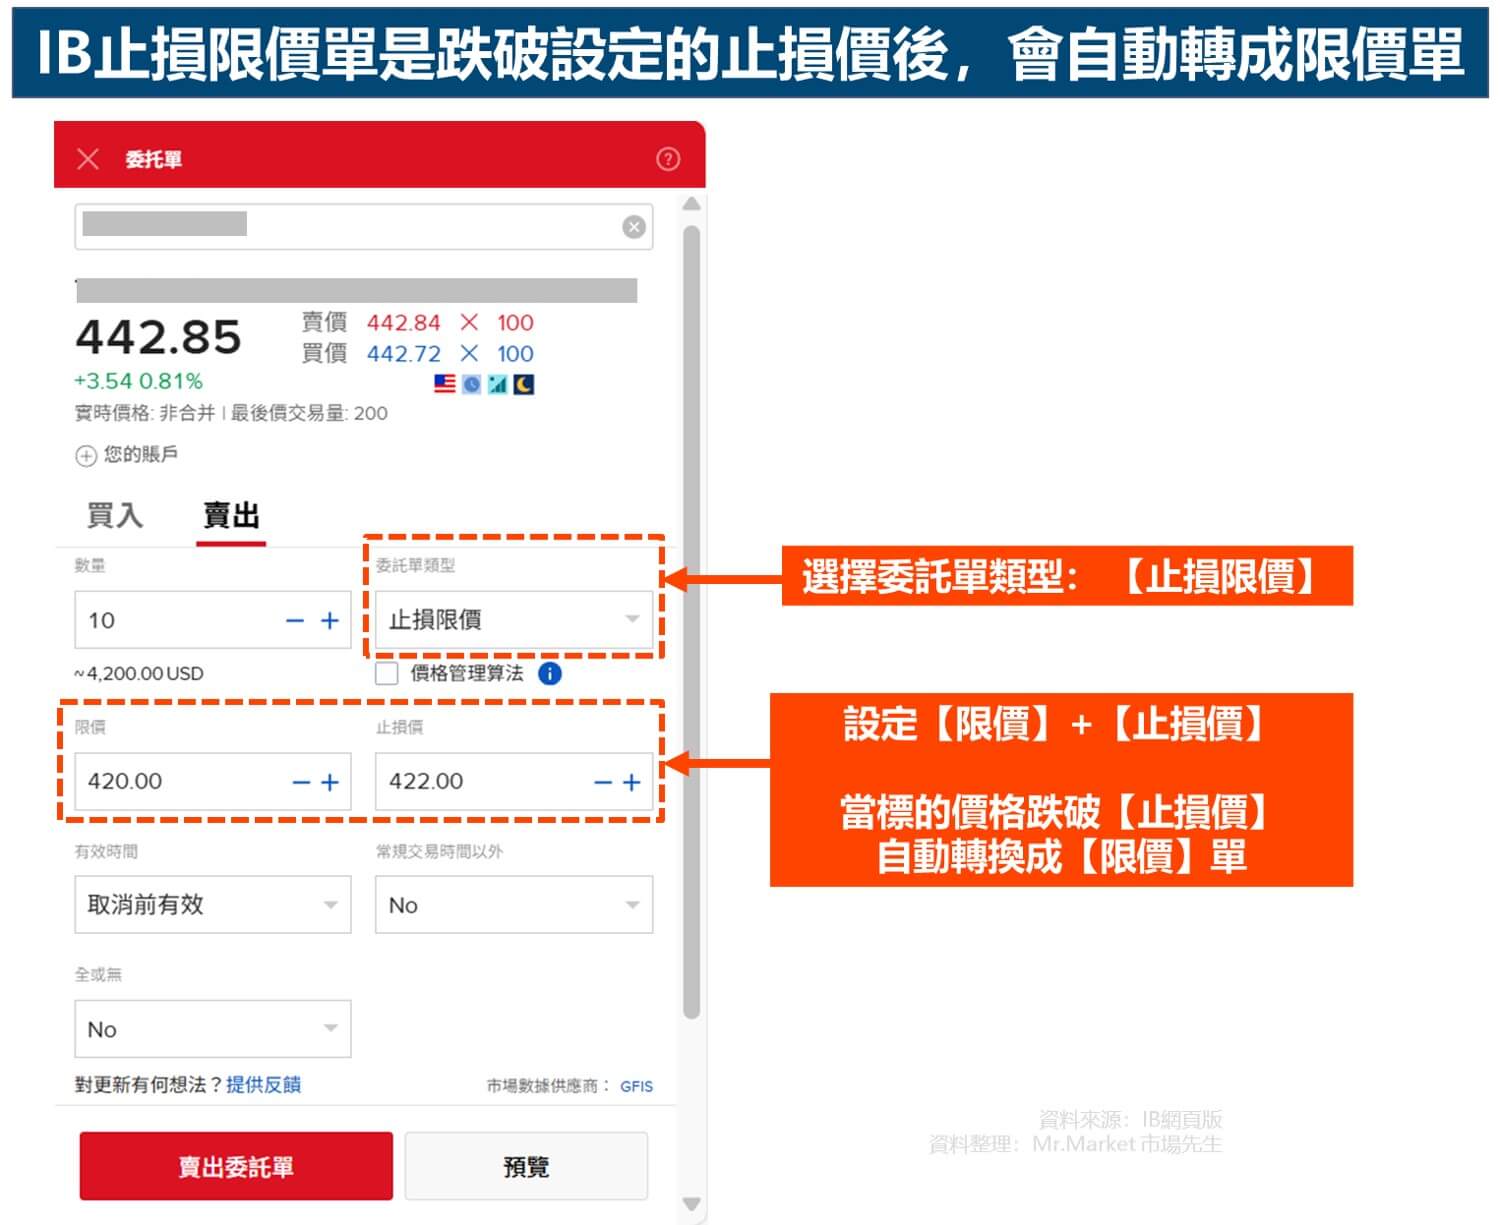The image size is (1500, 1225).
Task: Clear the symbol field with the X icon
Action: coord(632,227)
